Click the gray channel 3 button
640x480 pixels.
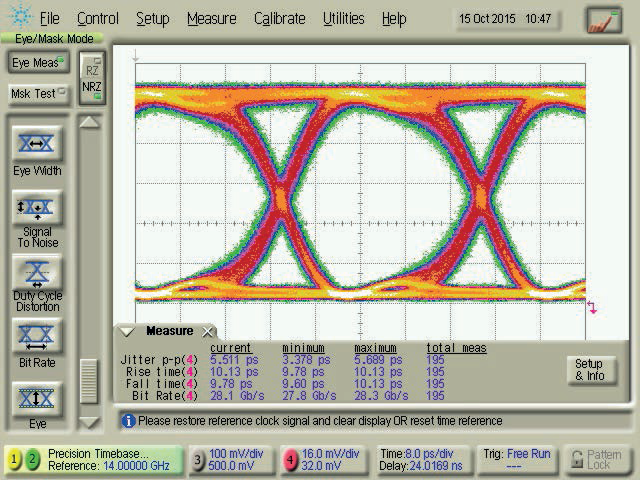[198, 460]
